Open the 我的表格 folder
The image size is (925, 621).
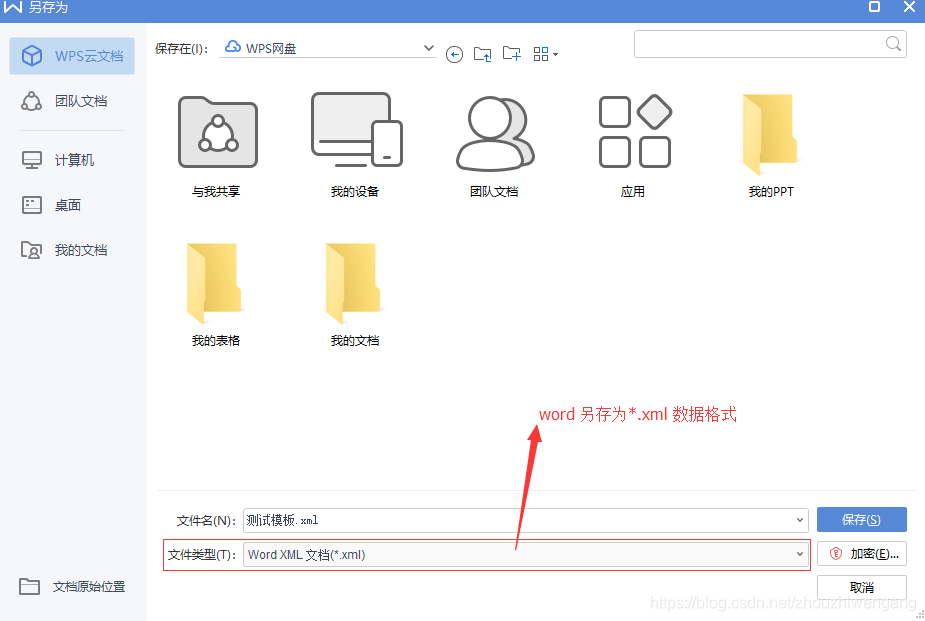[x=215, y=295]
